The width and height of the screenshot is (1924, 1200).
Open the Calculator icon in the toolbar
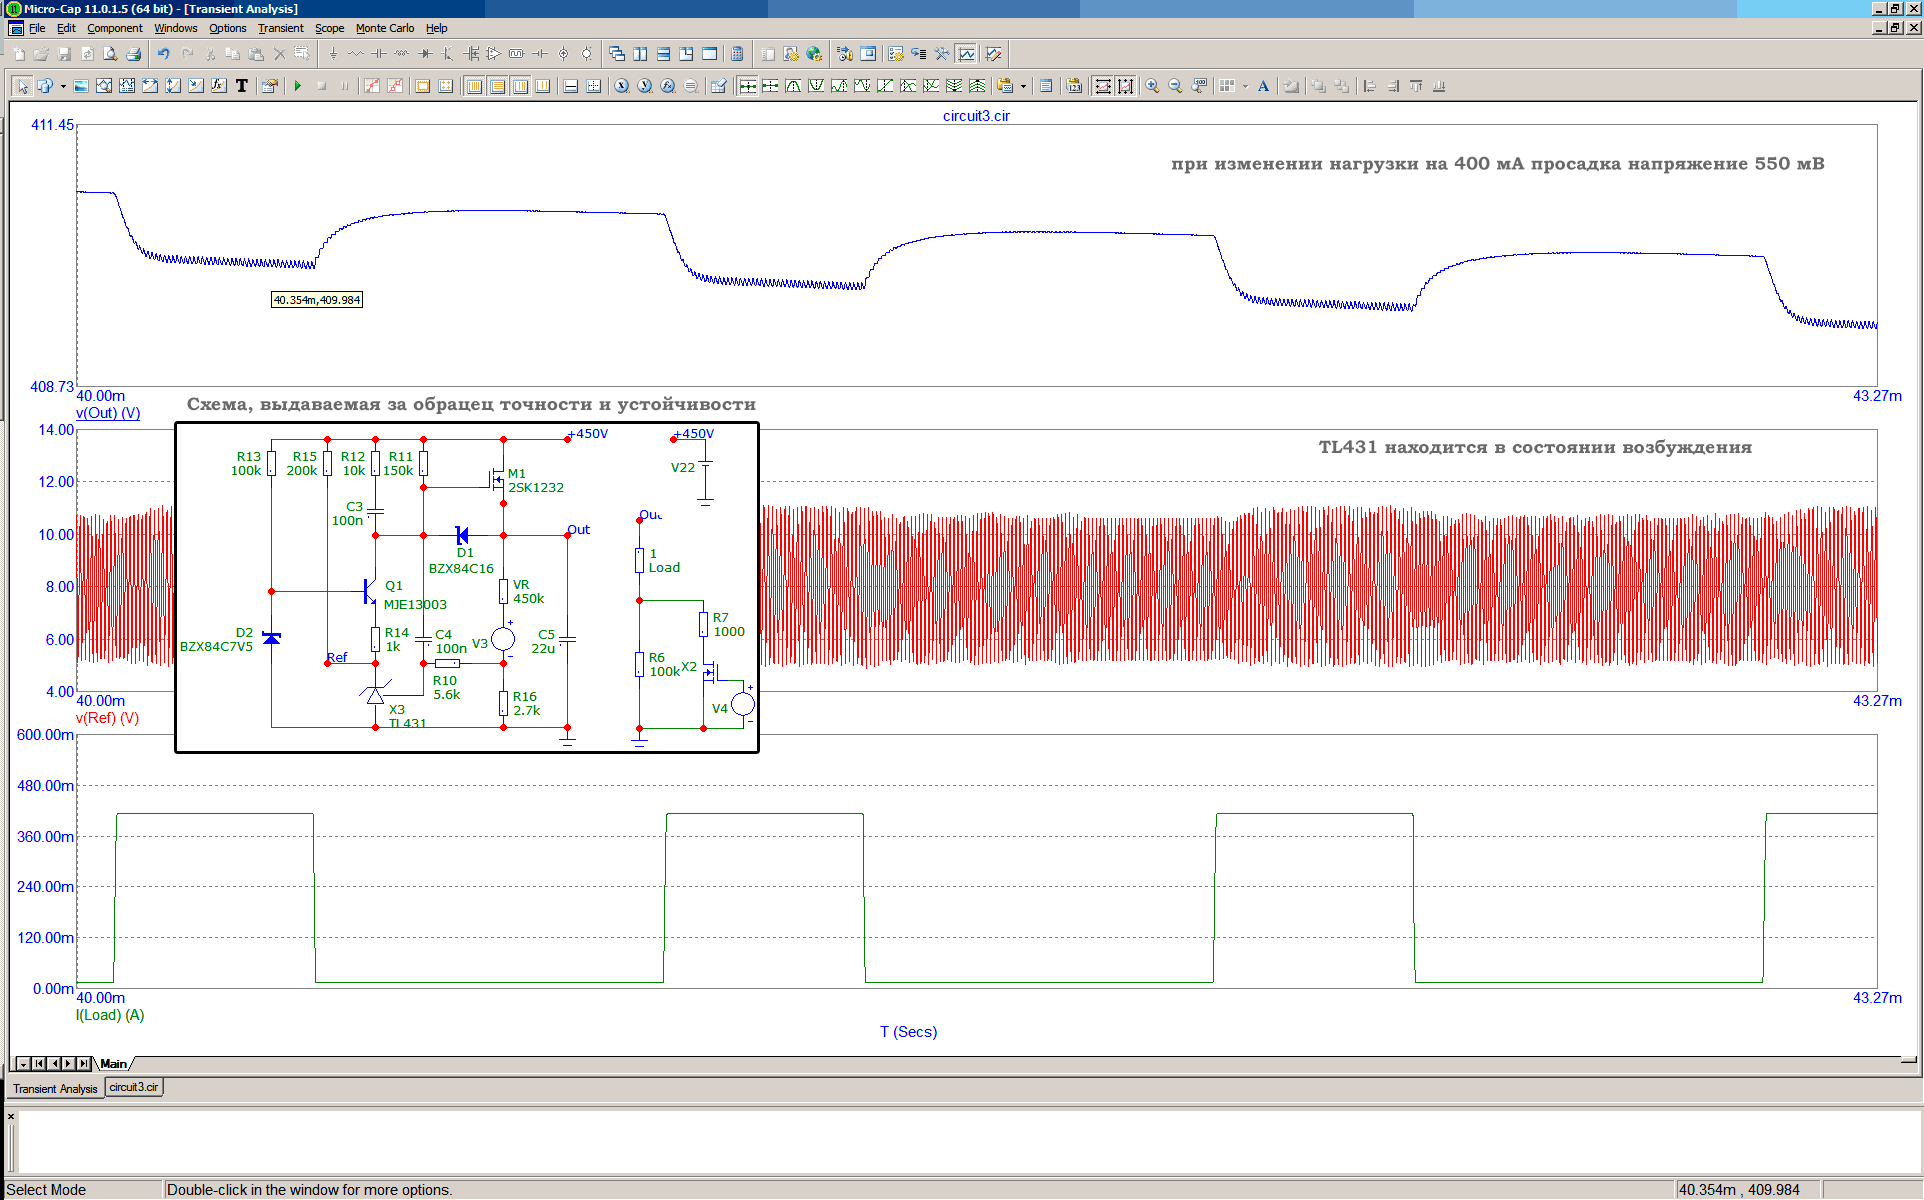coord(737,54)
